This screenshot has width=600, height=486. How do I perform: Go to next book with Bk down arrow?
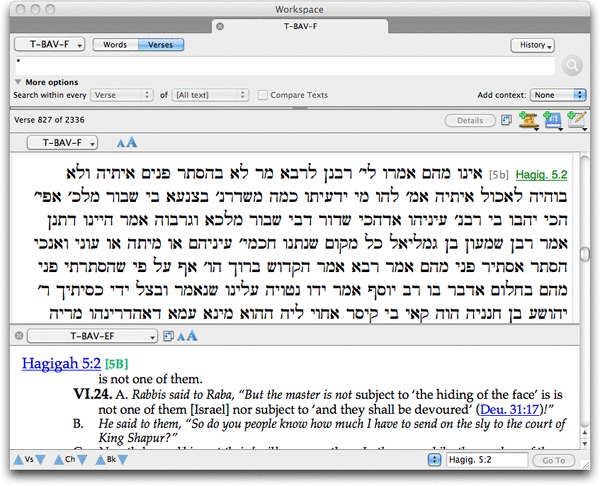(122, 460)
